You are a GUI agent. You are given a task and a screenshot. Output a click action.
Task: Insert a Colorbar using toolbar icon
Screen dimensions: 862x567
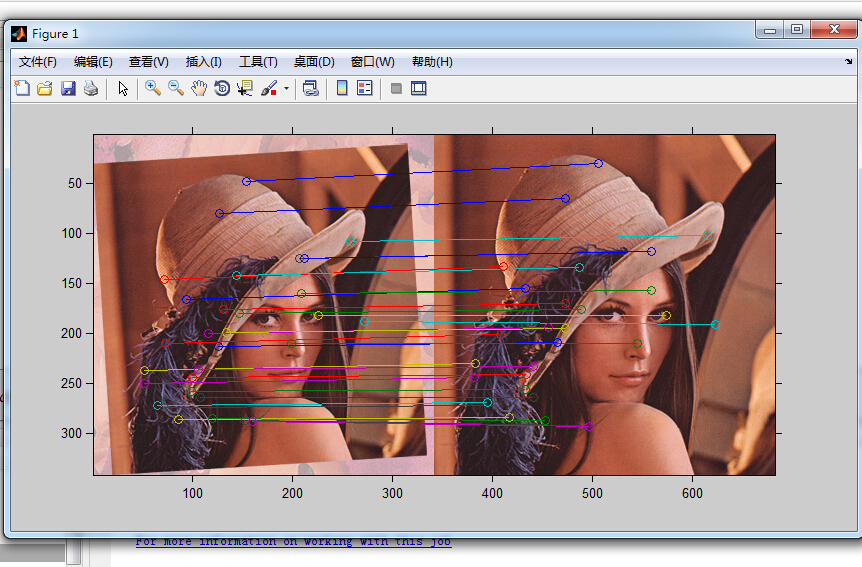342,88
